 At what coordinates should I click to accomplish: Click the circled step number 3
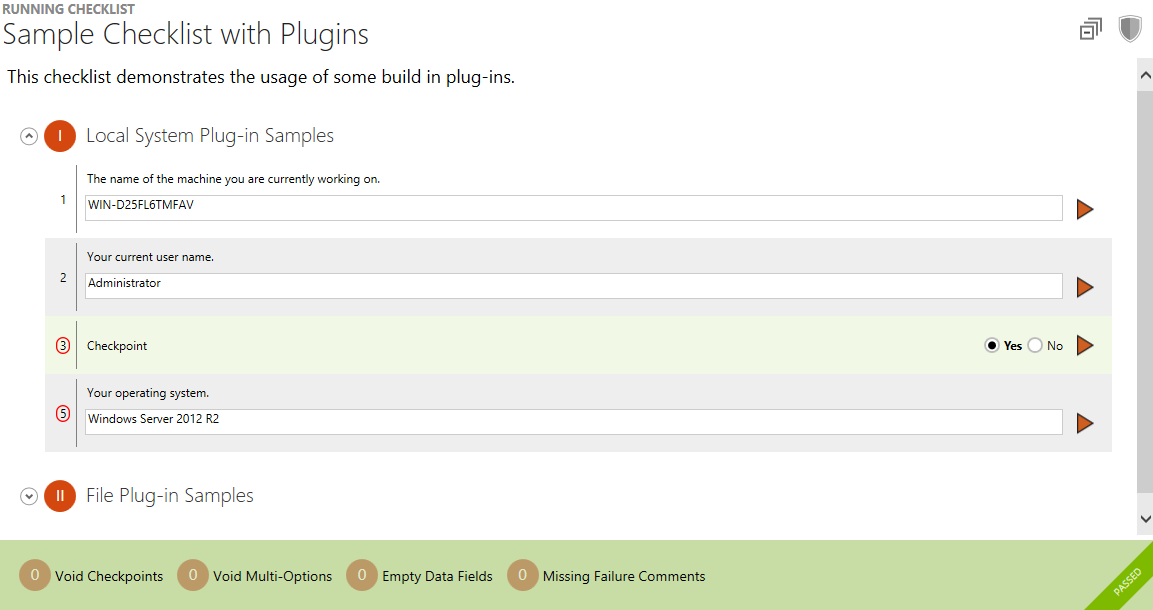(x=63, y=346)
